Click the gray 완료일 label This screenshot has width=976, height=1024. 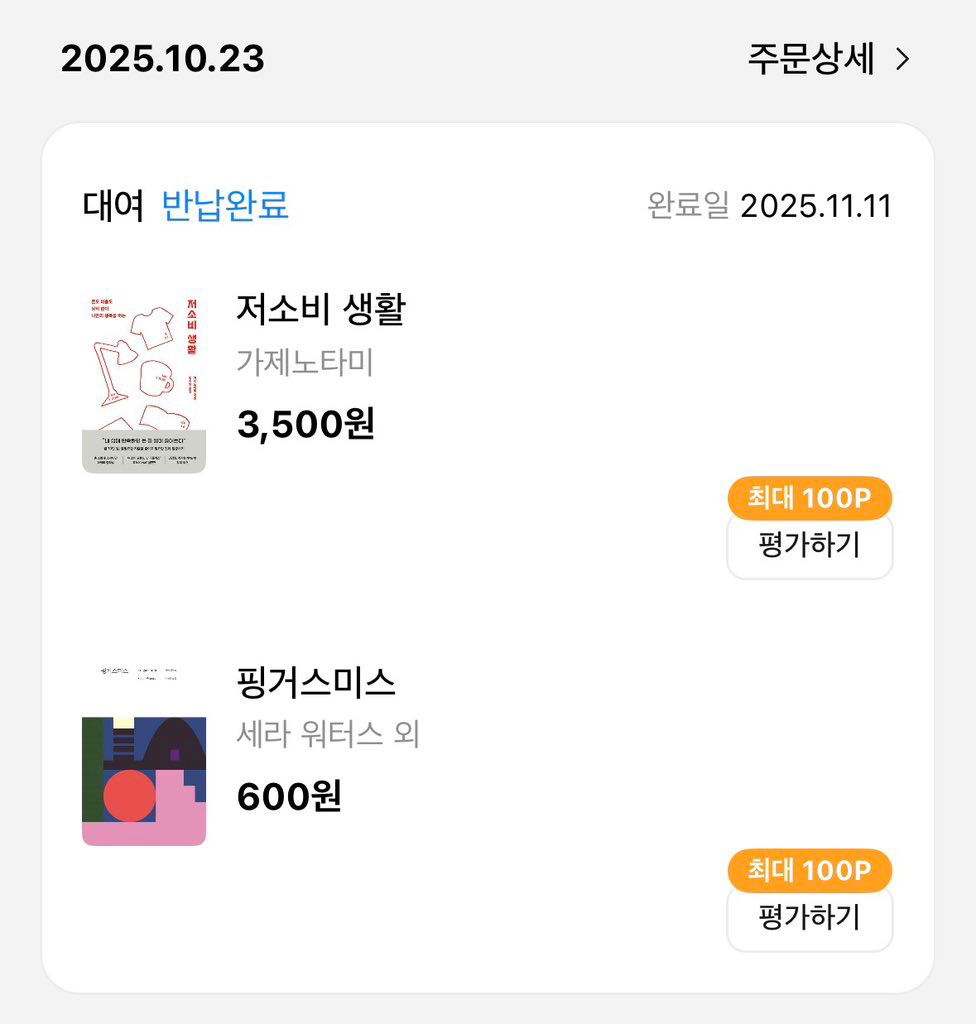click(688, 206)
